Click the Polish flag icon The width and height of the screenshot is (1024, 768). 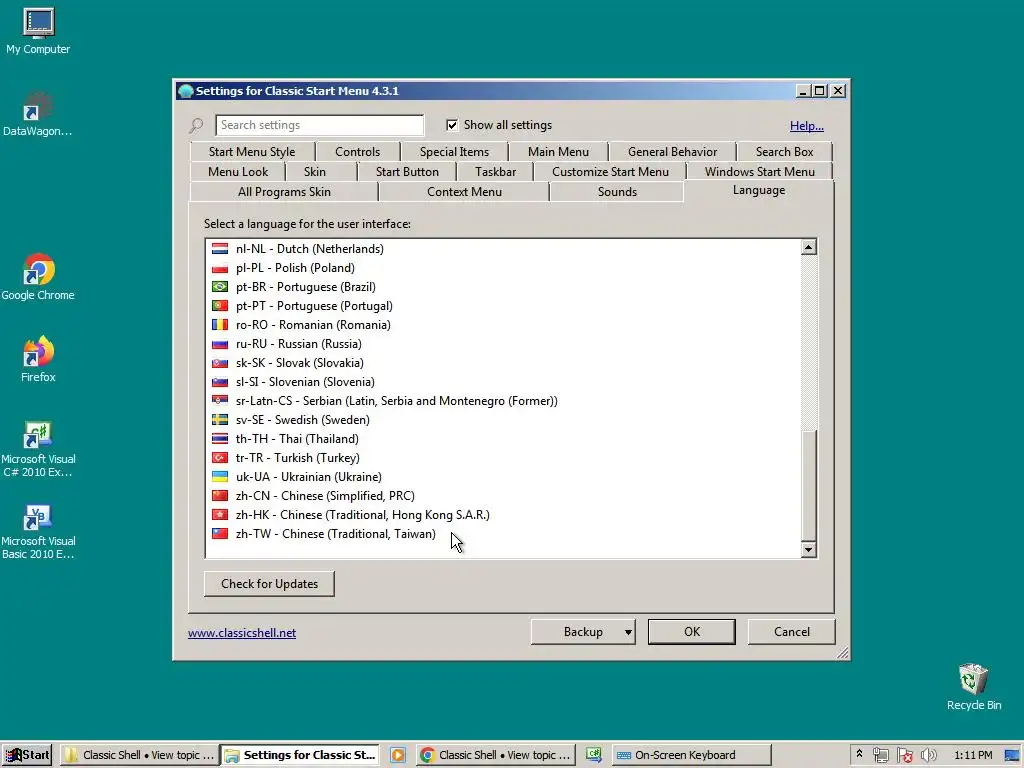pyautogui.click(x=220, y=268)
